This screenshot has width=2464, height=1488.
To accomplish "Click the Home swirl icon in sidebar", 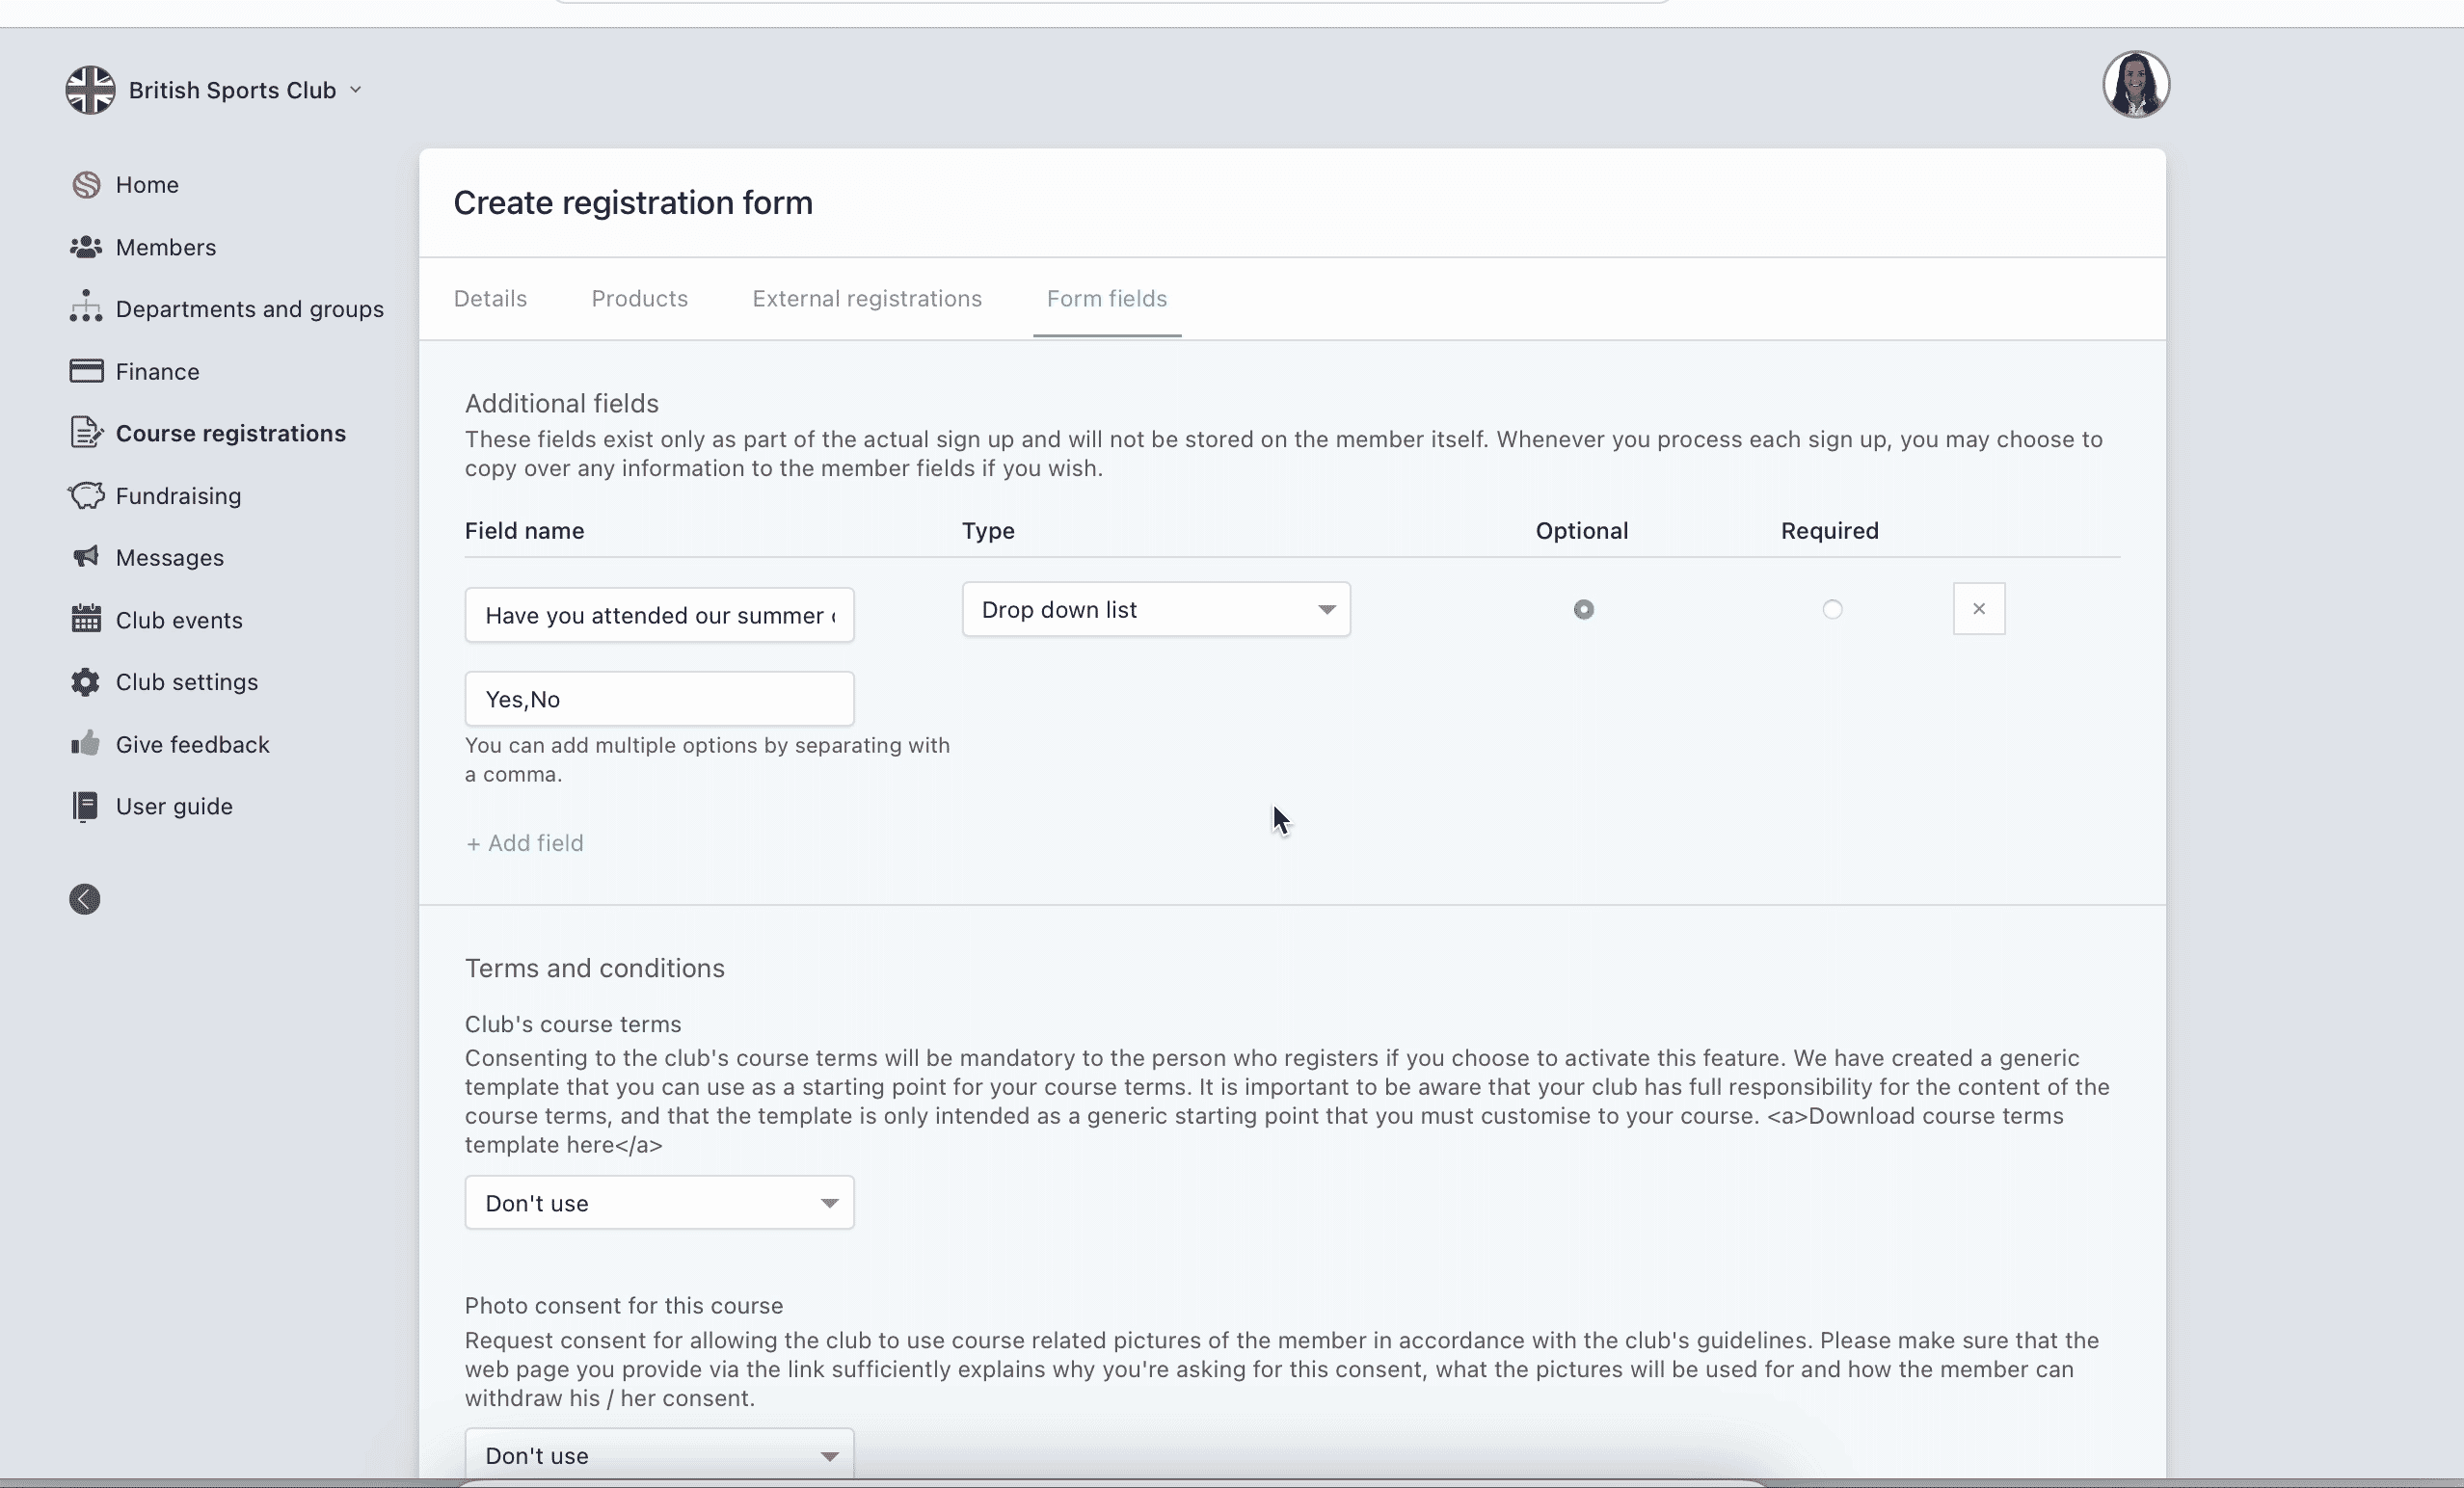I will pos(86,185).
